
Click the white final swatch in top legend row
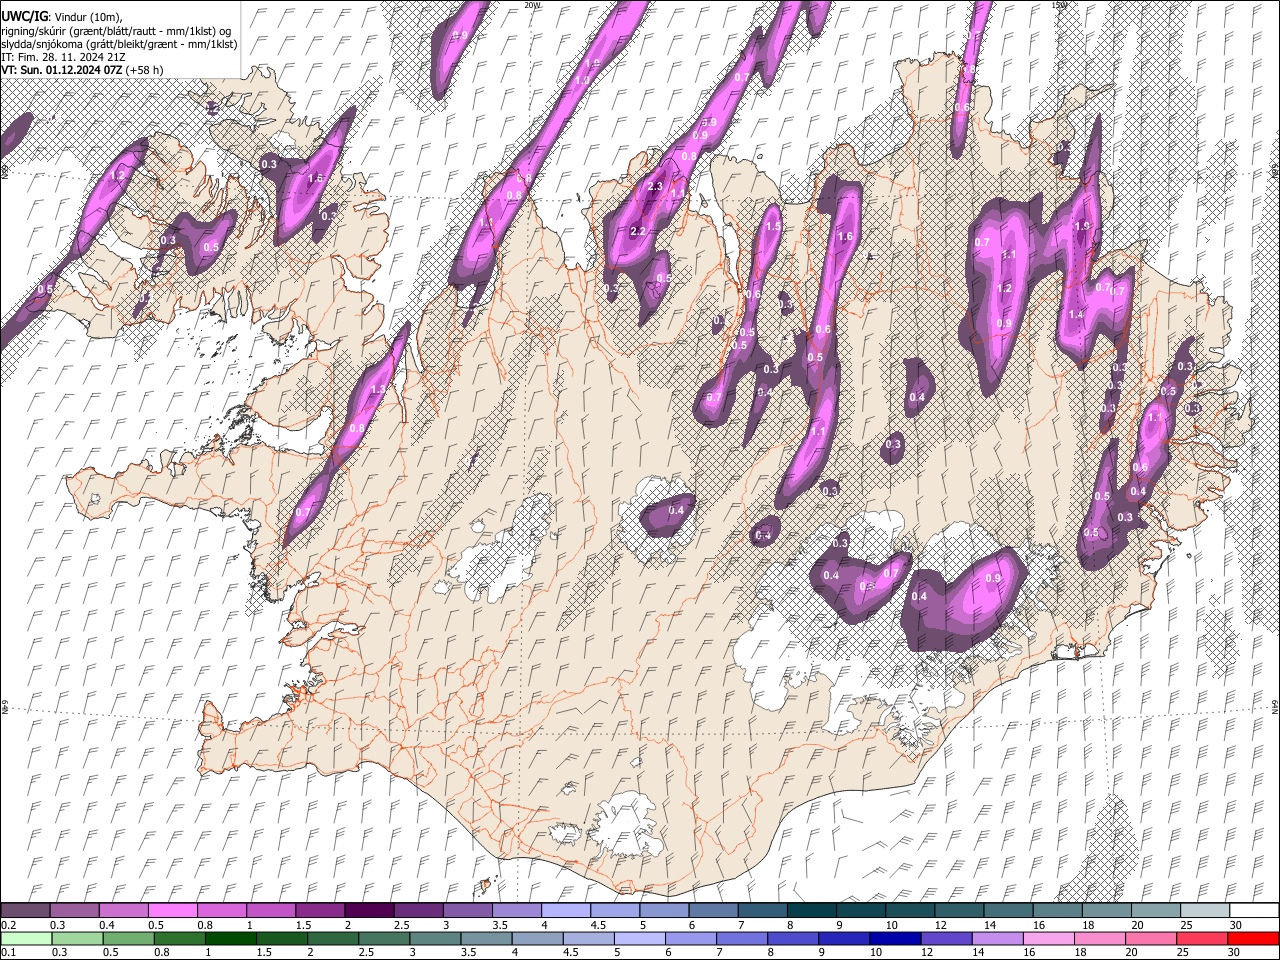tap(1254, 910)
